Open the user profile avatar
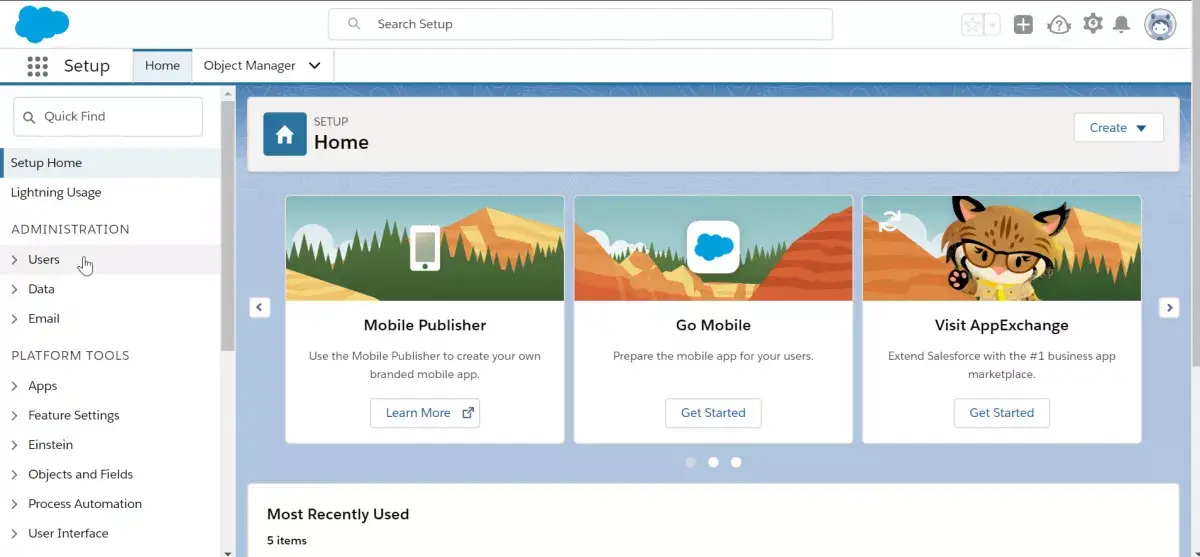The width and height of the screenshot is (1200, 557). [x=1160, y=25]
